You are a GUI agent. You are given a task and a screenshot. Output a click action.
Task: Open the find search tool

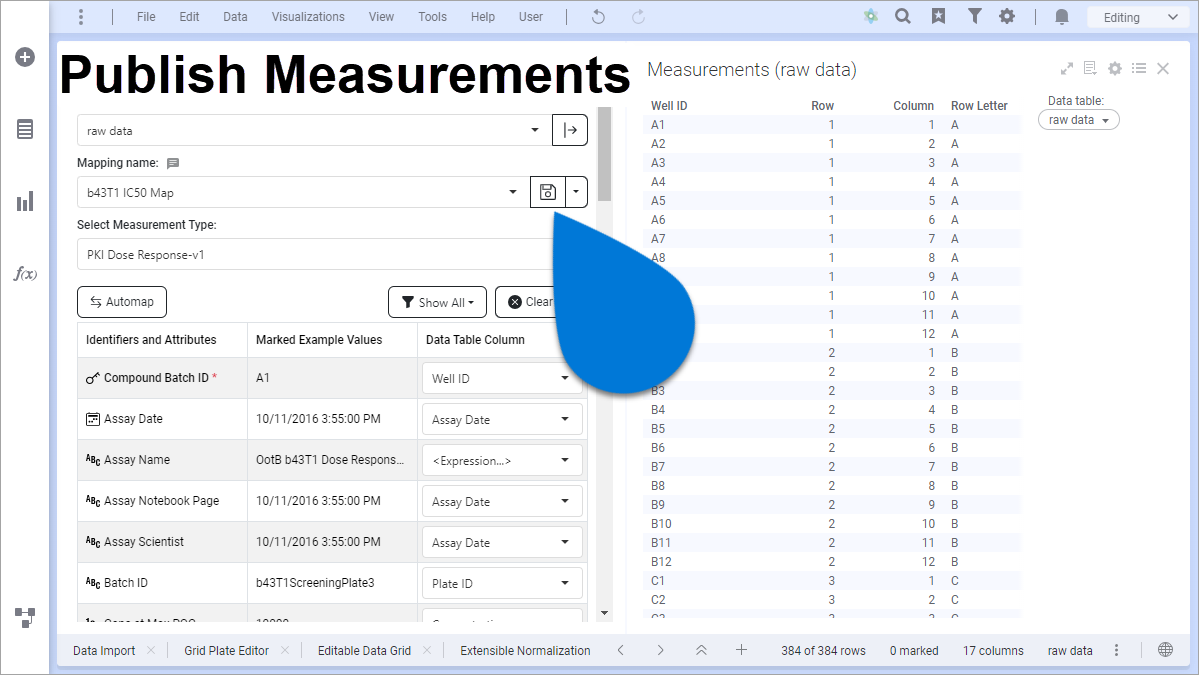point(903,16)
